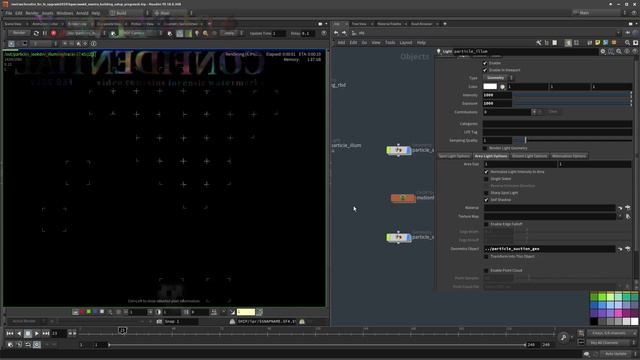
Task: Click the light bulb icon in render toolbar
Action: [197, 33]
